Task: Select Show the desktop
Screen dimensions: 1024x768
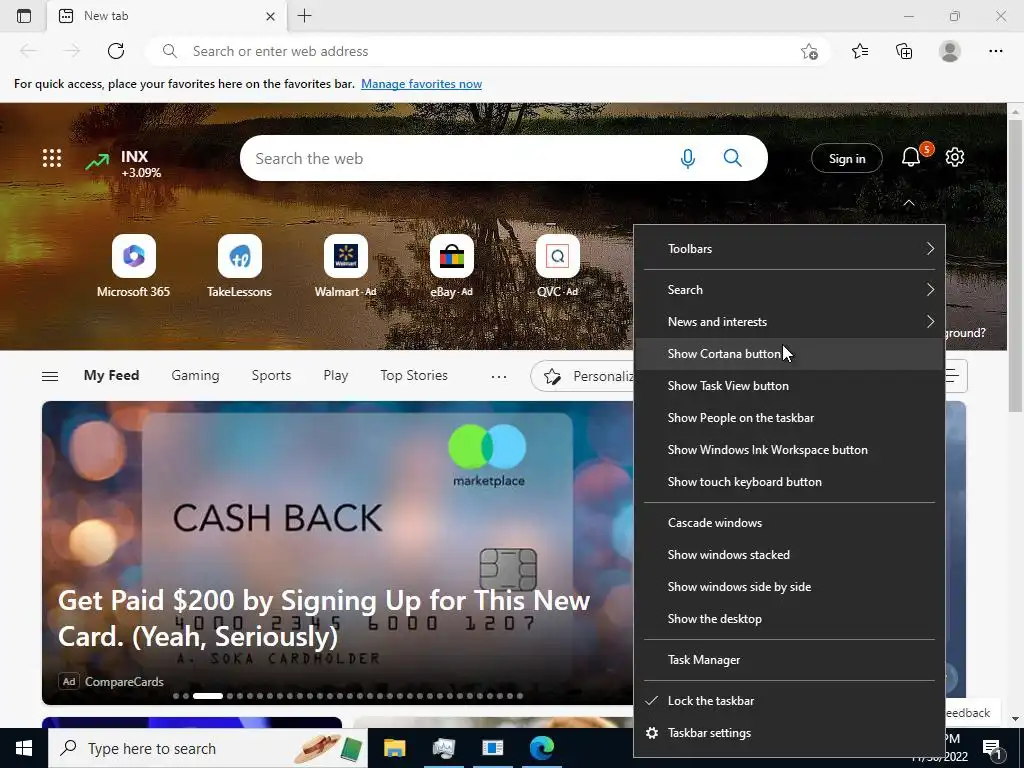Action: [789, 619]
